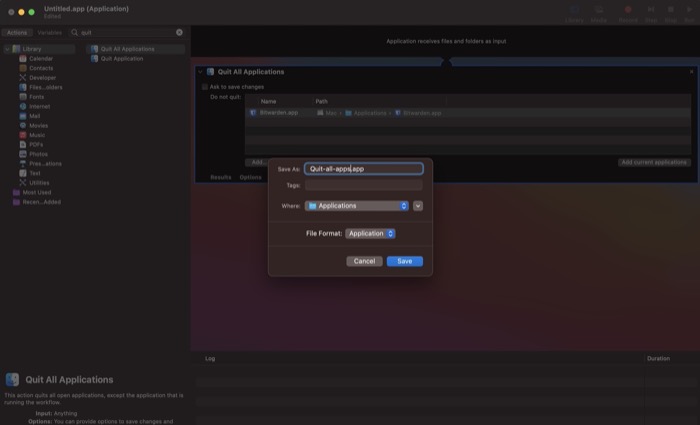Click the Tags input field
The image size is (700, 425).
(364, 185)
